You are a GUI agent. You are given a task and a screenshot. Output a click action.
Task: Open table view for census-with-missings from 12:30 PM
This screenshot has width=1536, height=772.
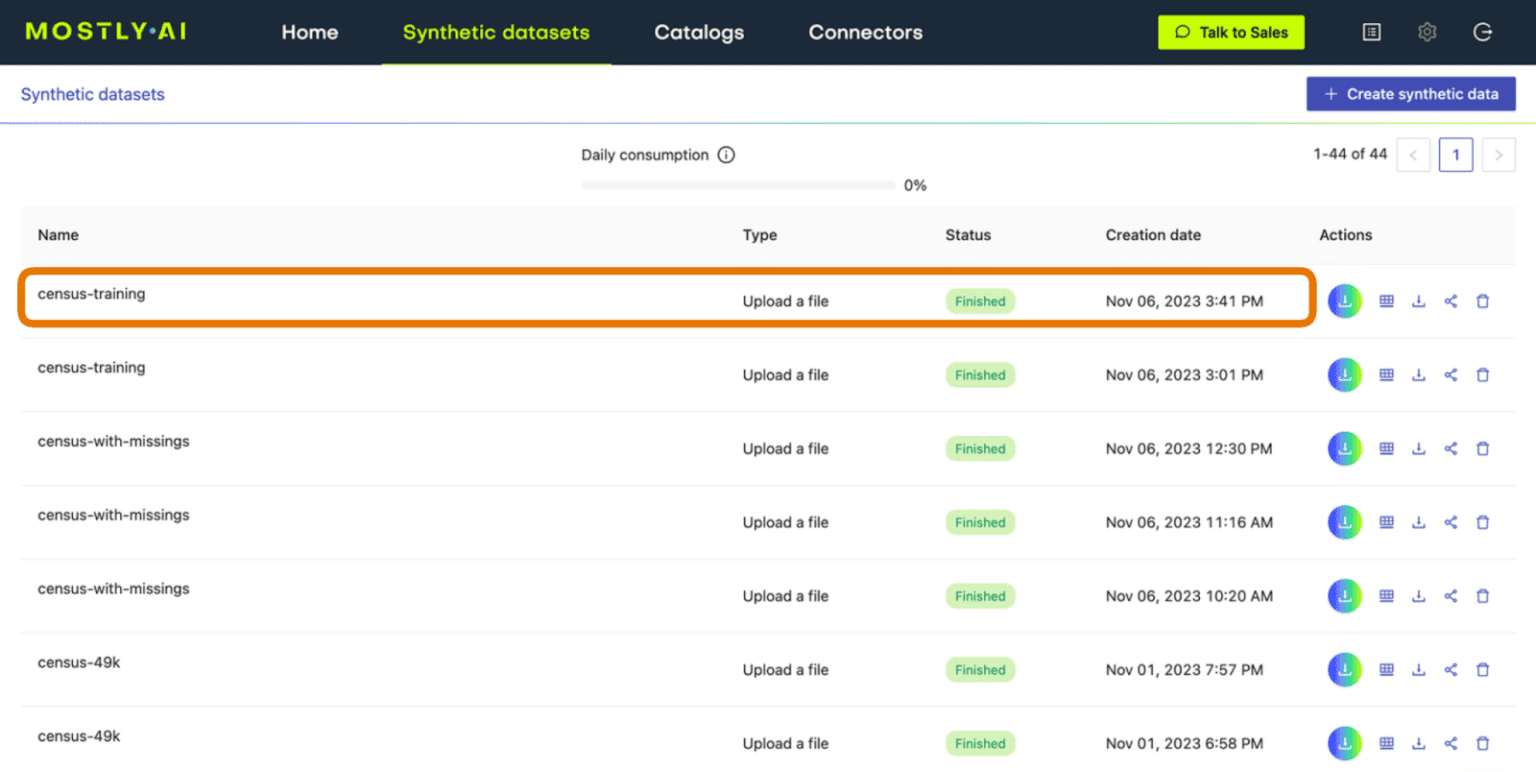tap(1386, 448)
